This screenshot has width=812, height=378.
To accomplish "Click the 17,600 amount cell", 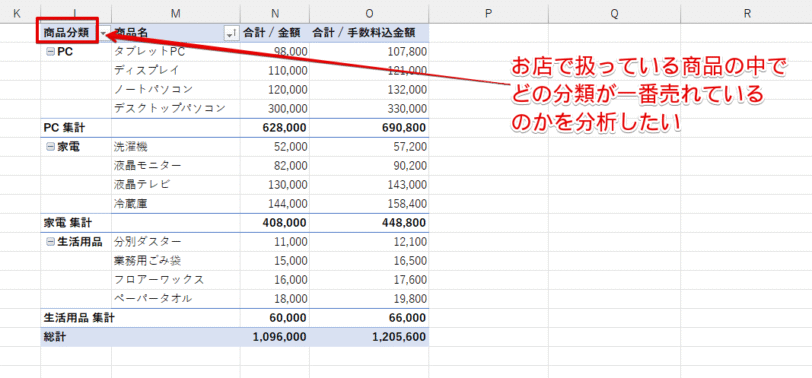I will [369, 280].
